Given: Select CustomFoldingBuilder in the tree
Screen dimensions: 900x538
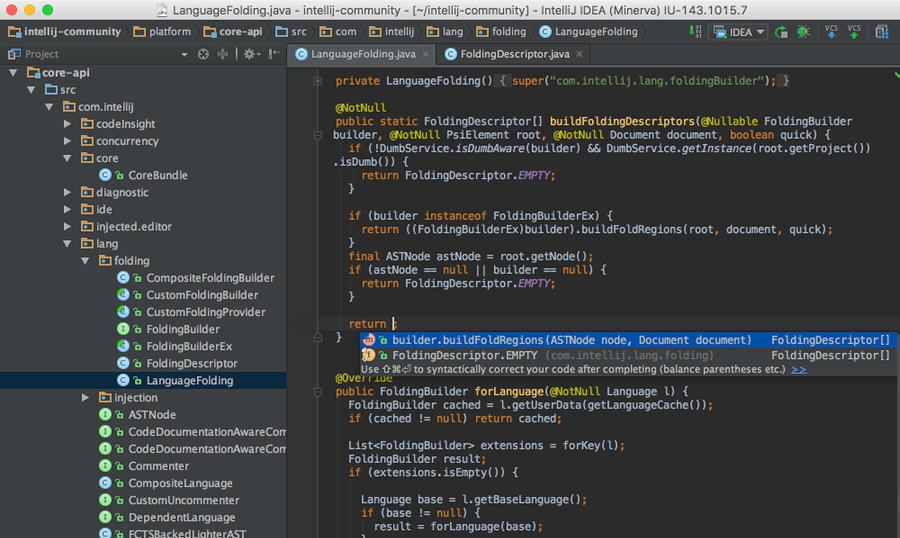Looking at the screenshot, I should [x=143, y=295].
